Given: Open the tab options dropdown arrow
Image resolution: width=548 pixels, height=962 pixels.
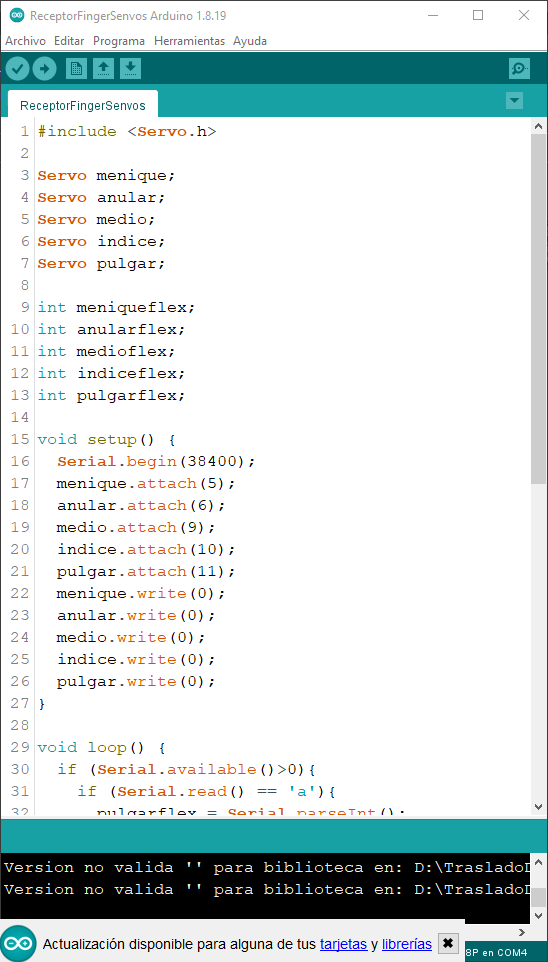Looking at the screenshot, I should [x=514, y=101].
